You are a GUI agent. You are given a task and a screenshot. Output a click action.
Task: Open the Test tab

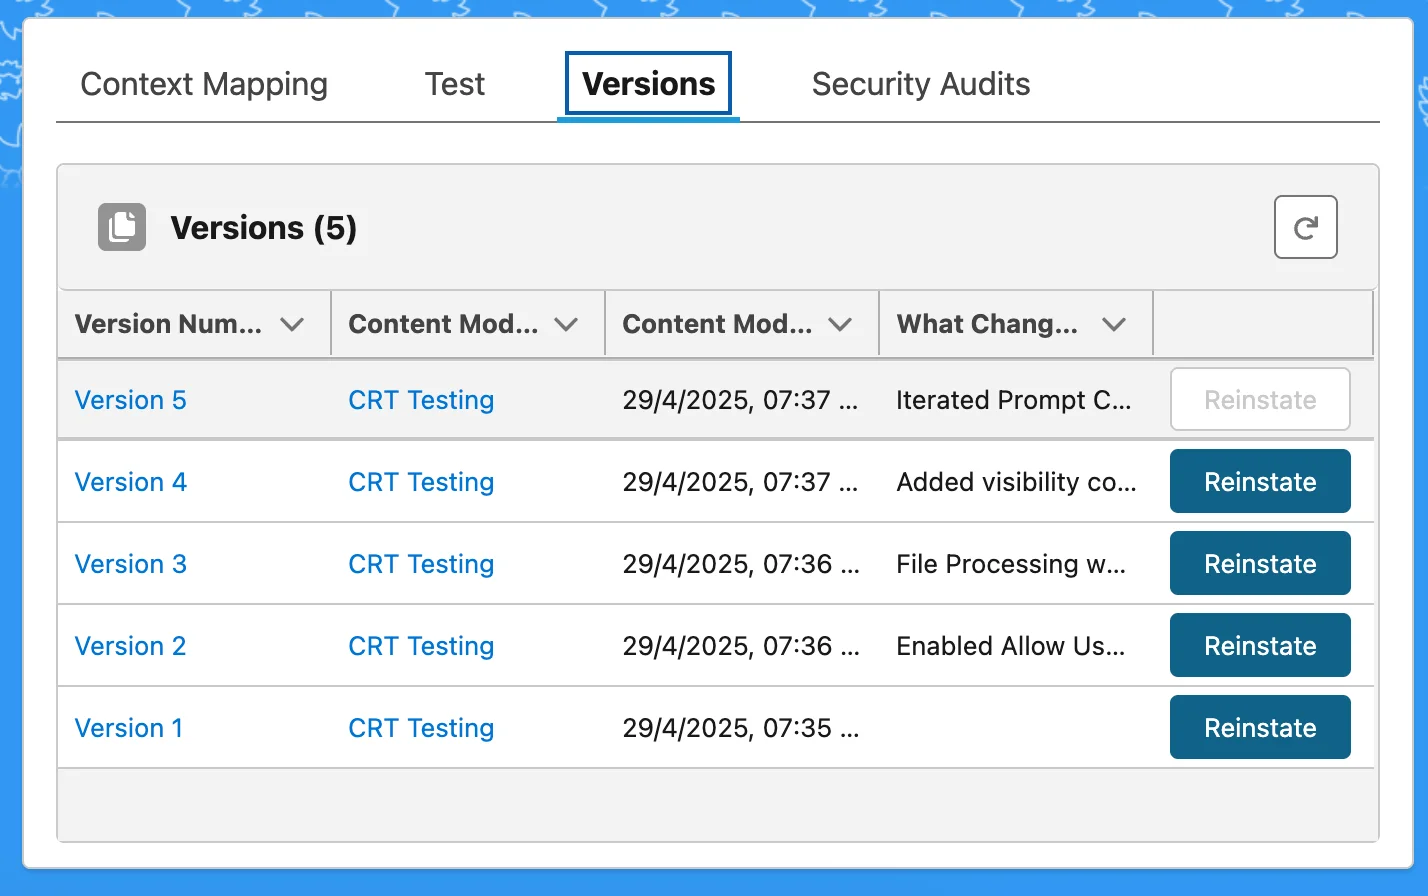pyautogui.click(x=454, y=84)
